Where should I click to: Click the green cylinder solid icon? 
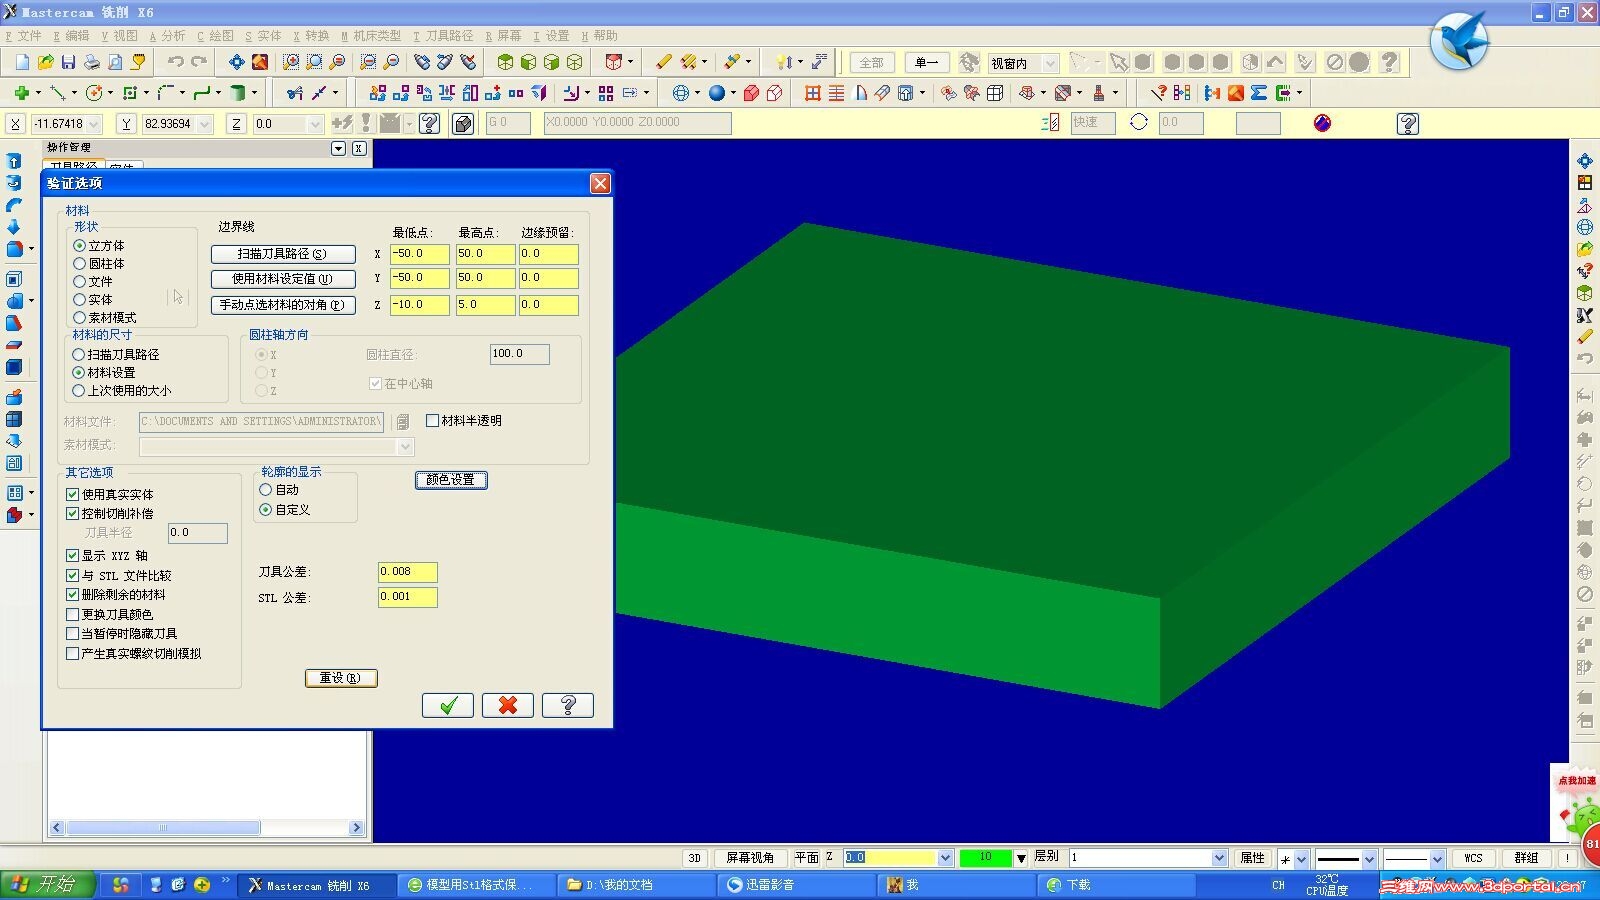[238, 93]
